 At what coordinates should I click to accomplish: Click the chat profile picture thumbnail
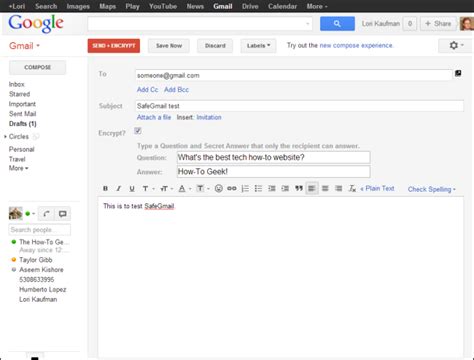pyautogui.click(x=15, y=213)
